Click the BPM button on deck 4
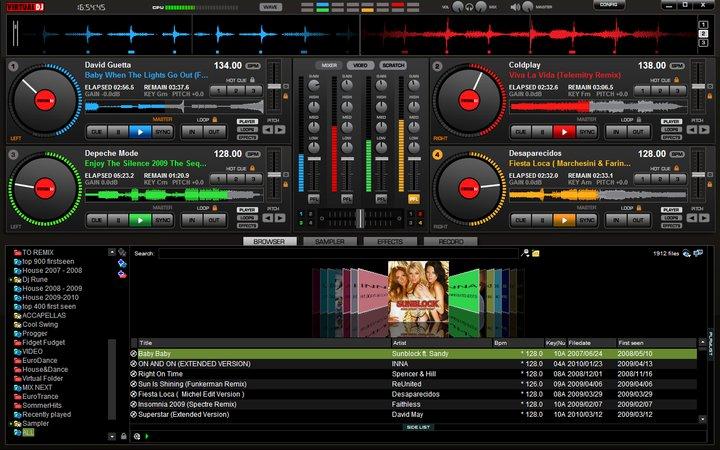Screen dimensions: 720x450 point(678,154)
